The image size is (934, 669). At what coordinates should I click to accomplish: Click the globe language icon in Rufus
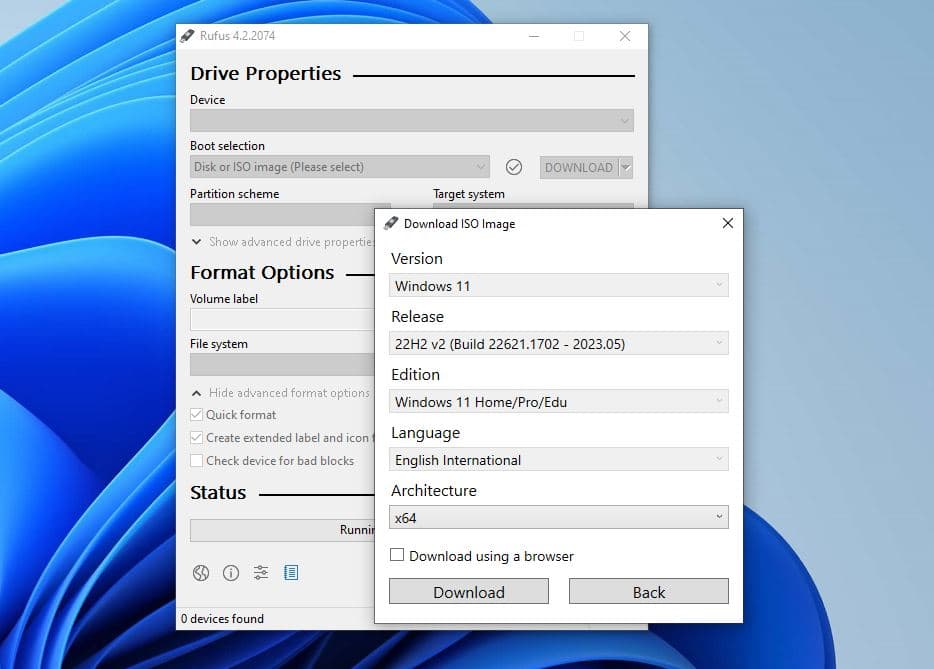201,573
